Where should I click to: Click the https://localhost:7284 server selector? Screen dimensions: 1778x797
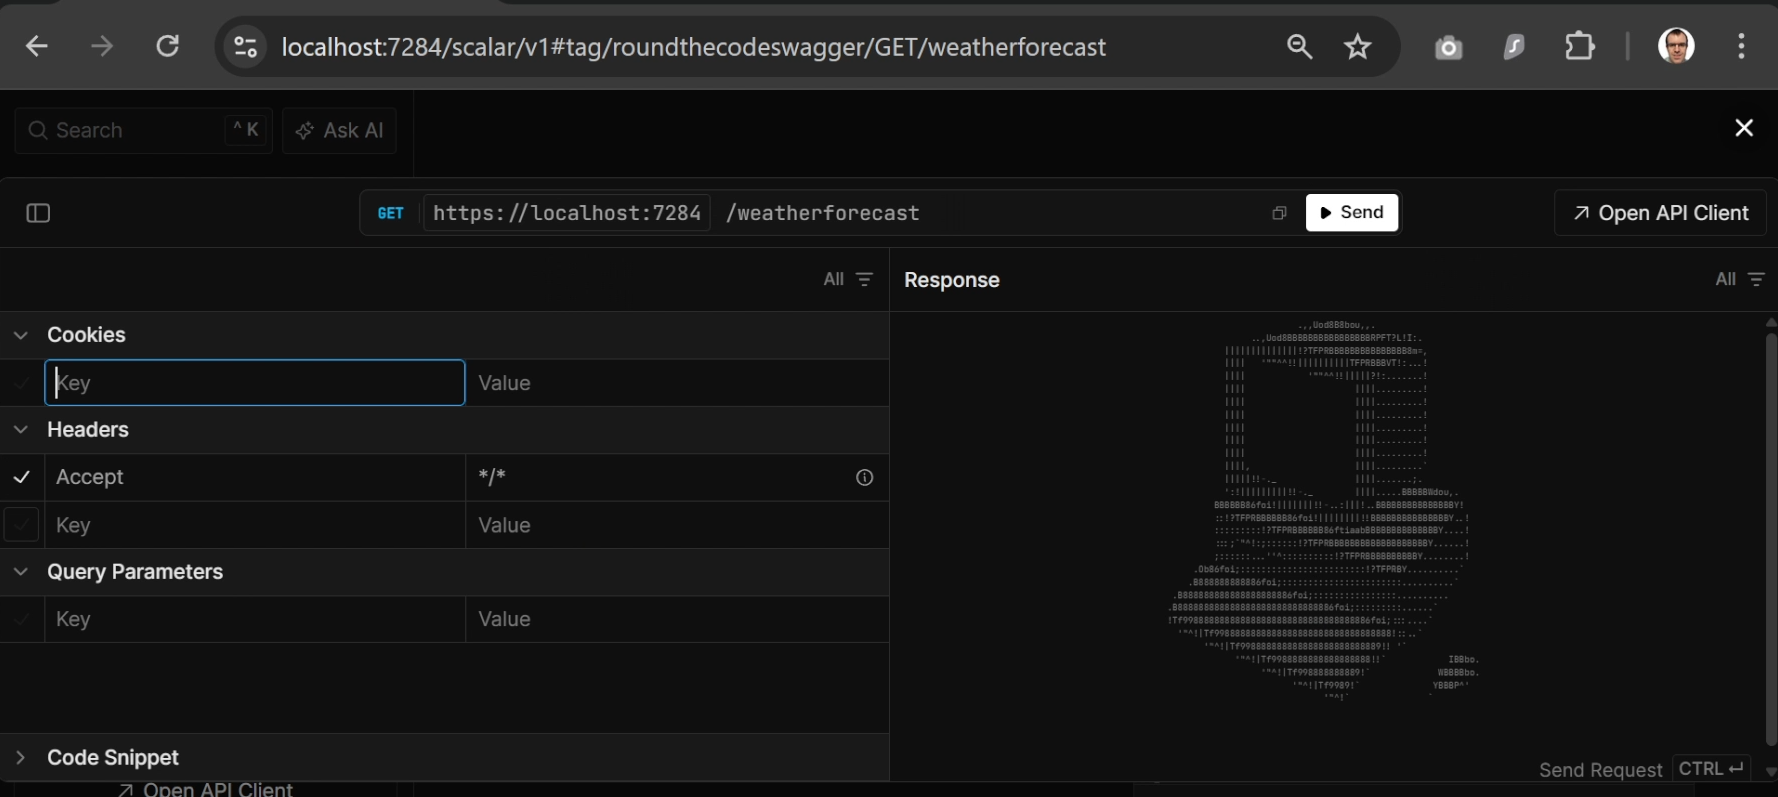567,213
